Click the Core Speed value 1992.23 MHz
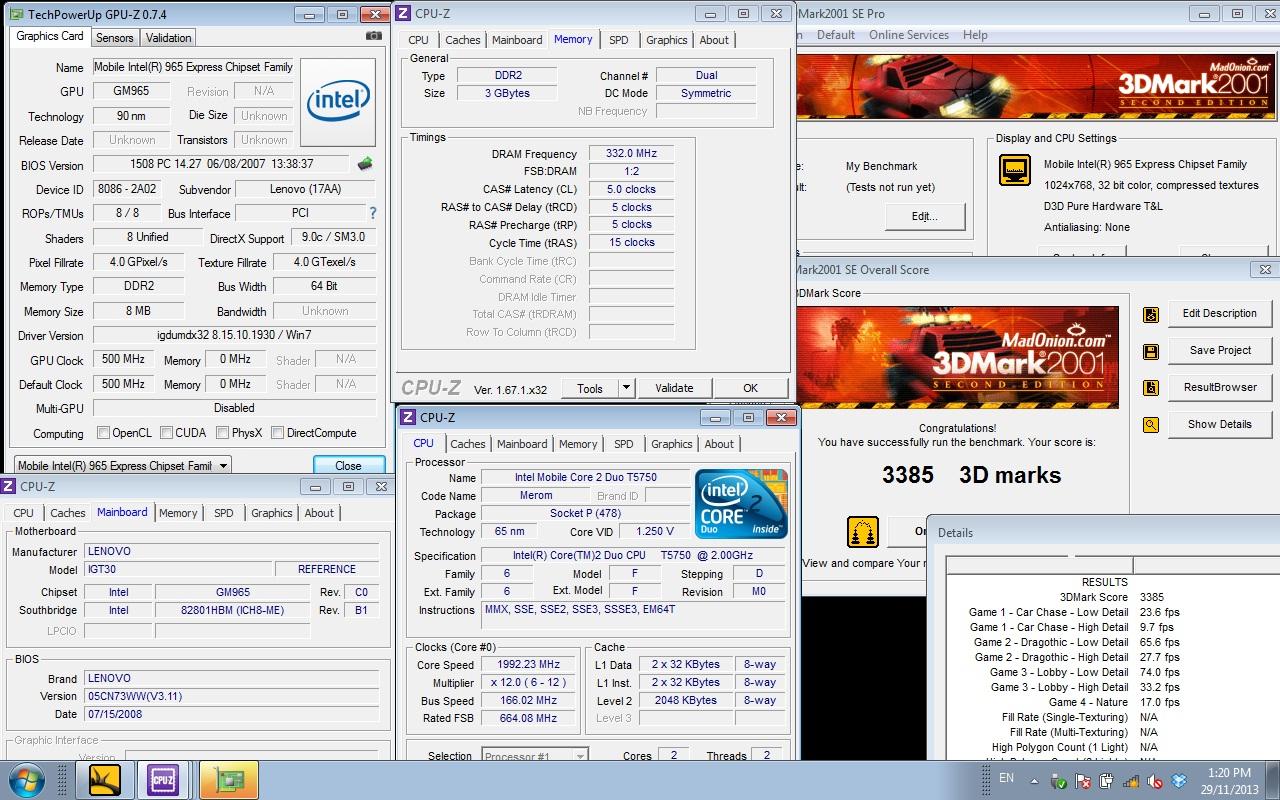 (528, 664)
